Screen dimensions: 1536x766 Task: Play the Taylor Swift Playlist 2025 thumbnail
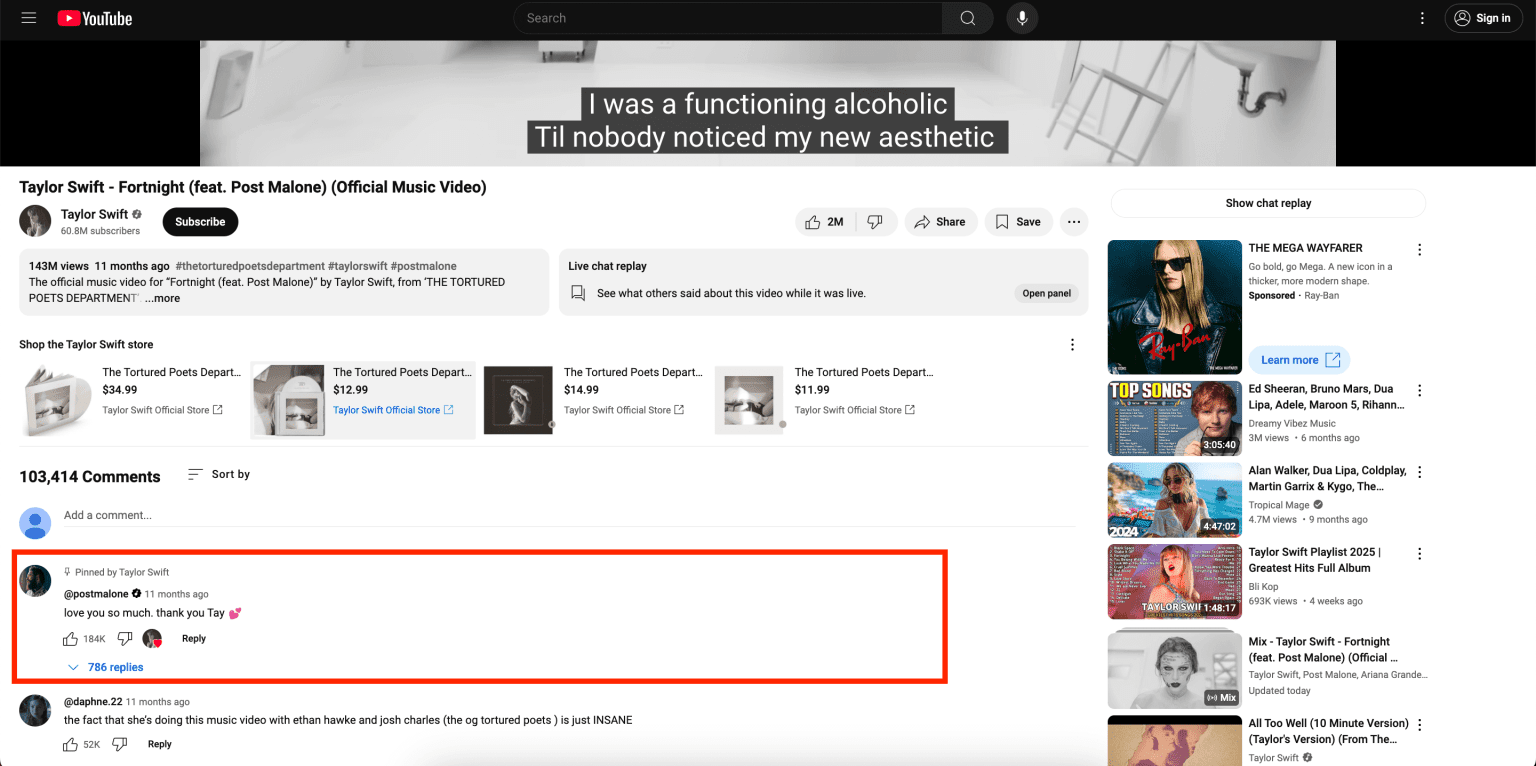click(x=1174, y=581)
